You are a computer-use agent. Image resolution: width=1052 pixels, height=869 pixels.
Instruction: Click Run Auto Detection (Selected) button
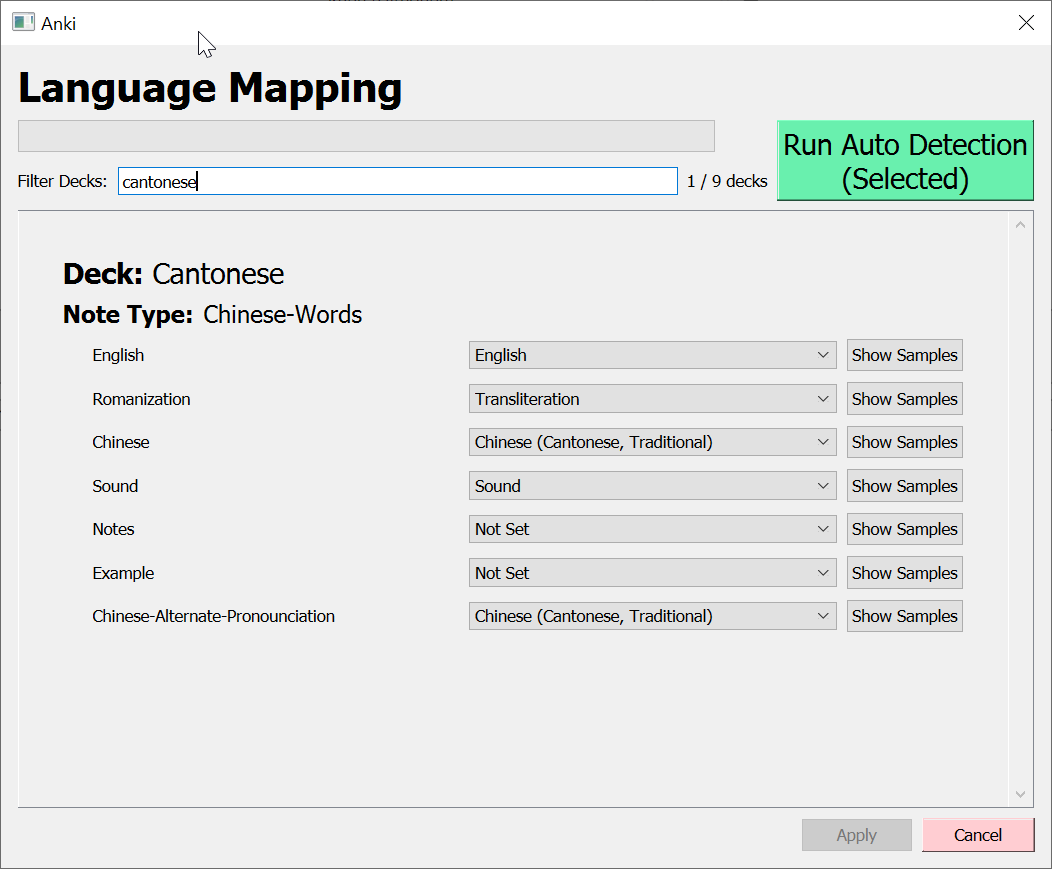905,161
